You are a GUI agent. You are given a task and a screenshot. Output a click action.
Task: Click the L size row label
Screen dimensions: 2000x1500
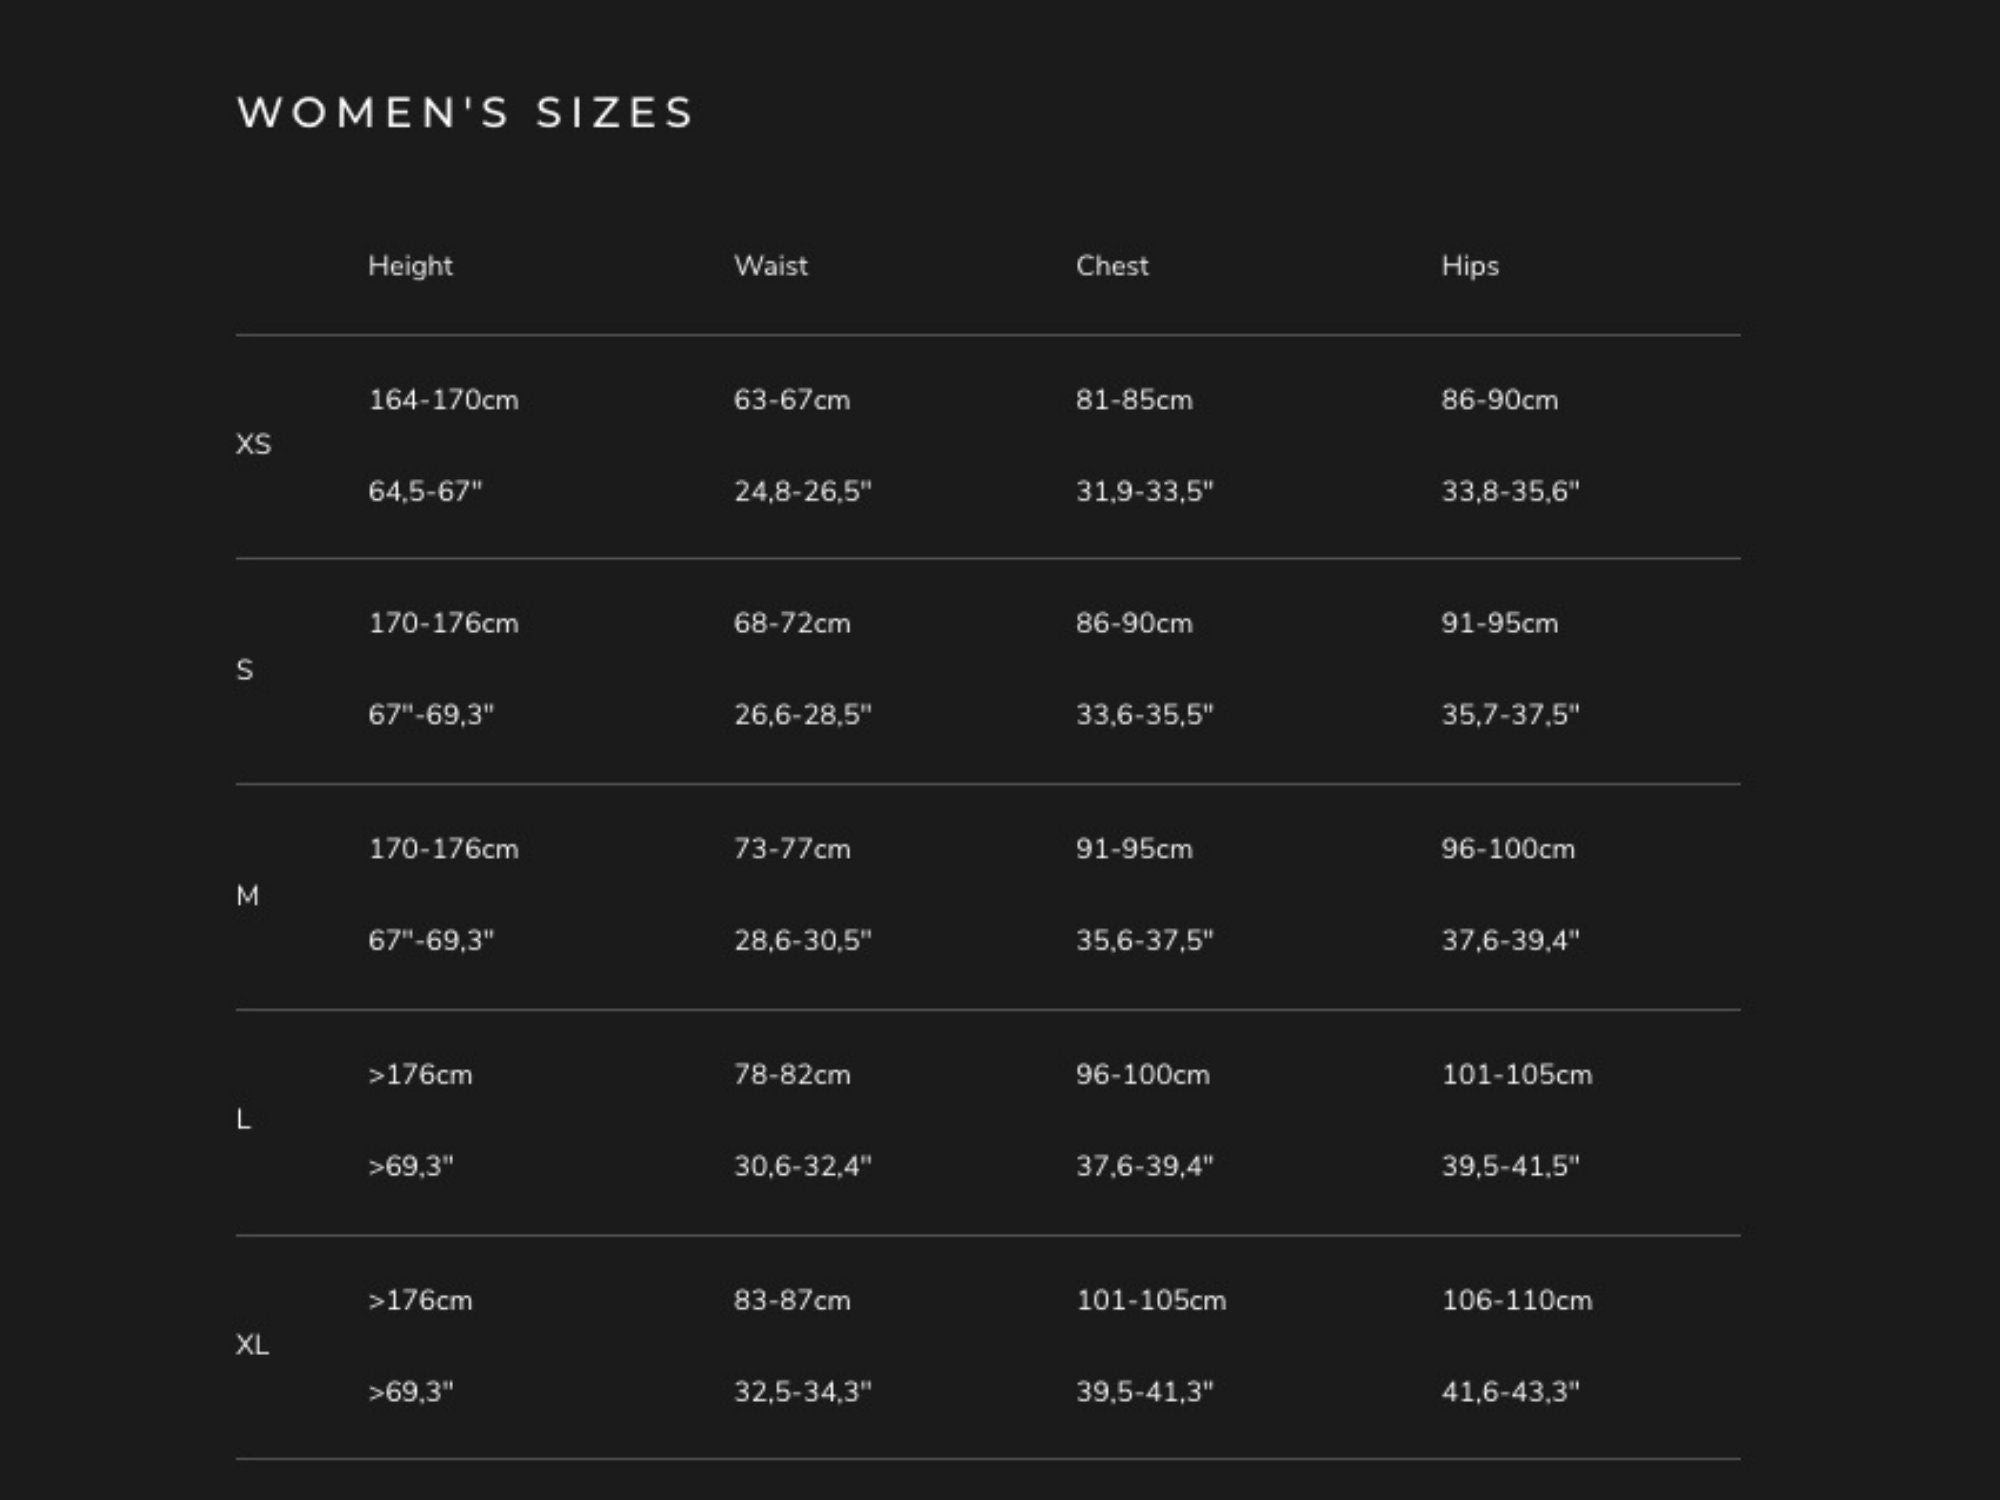tap(244, 1120)
